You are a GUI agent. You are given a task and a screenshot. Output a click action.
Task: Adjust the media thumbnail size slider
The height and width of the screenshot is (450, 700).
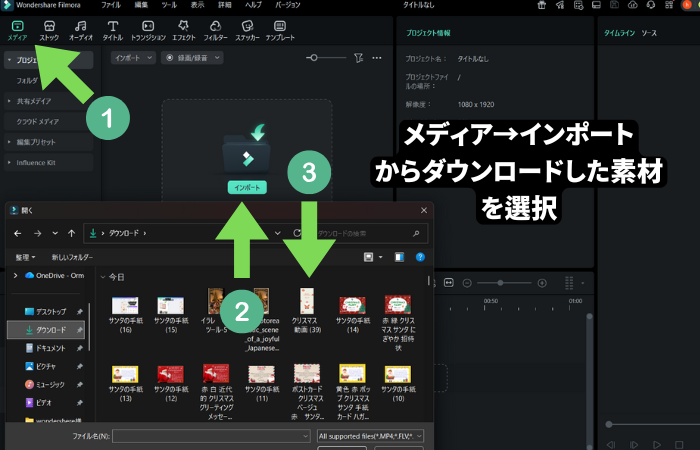(314, 59)
